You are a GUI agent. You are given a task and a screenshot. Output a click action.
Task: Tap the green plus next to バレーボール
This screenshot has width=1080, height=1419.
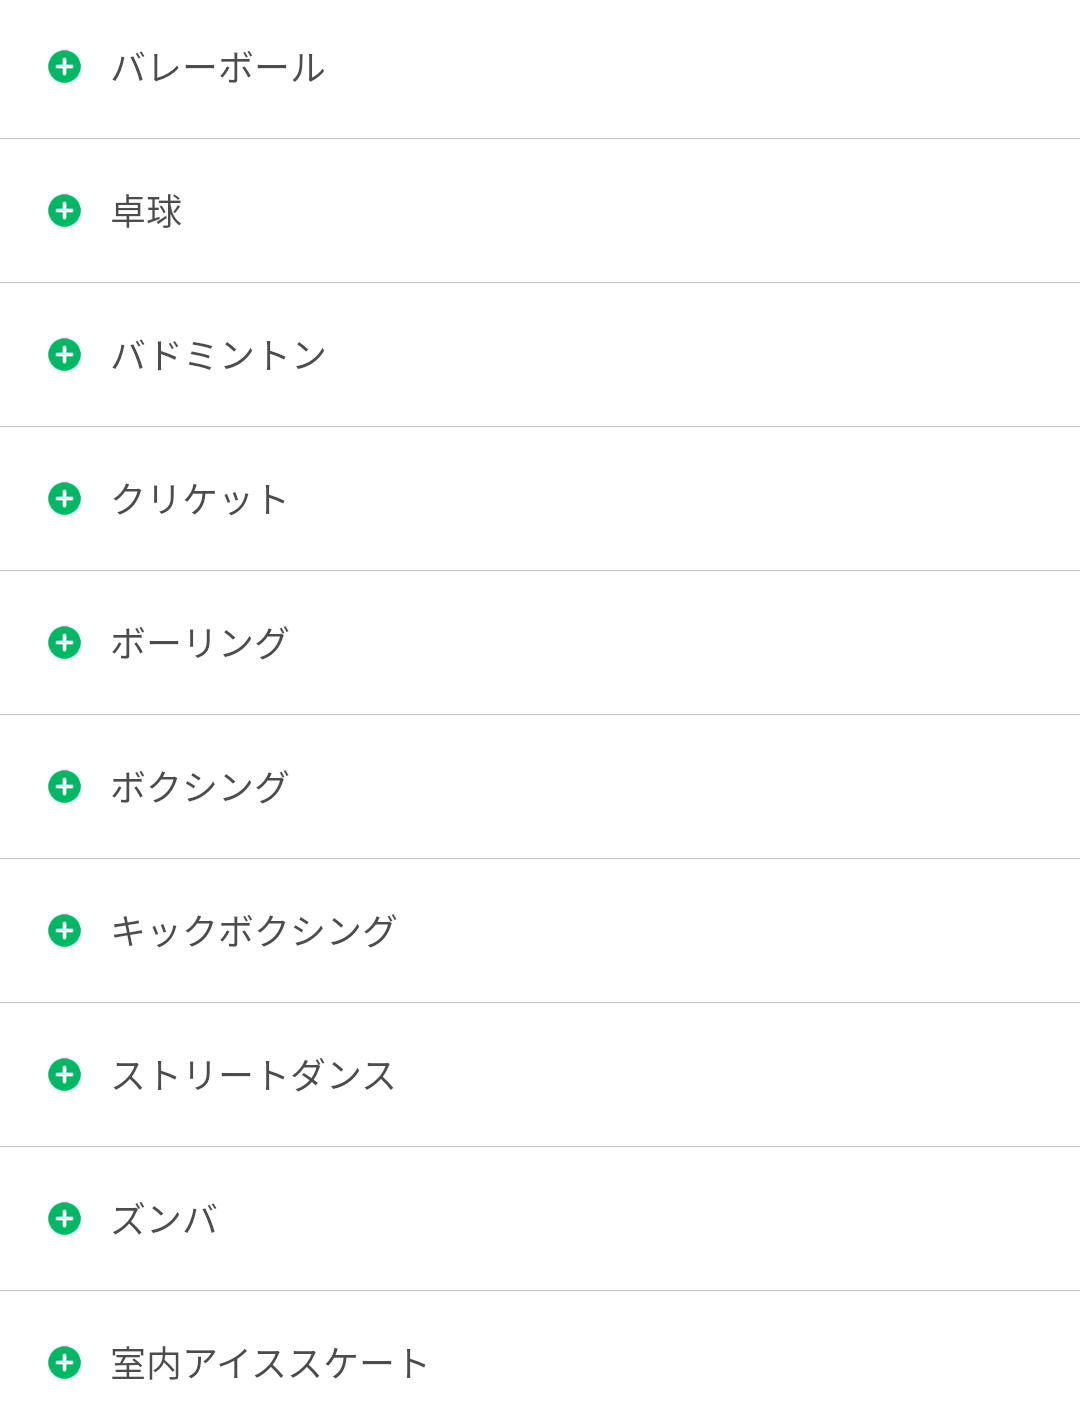[x=64, y=67]
